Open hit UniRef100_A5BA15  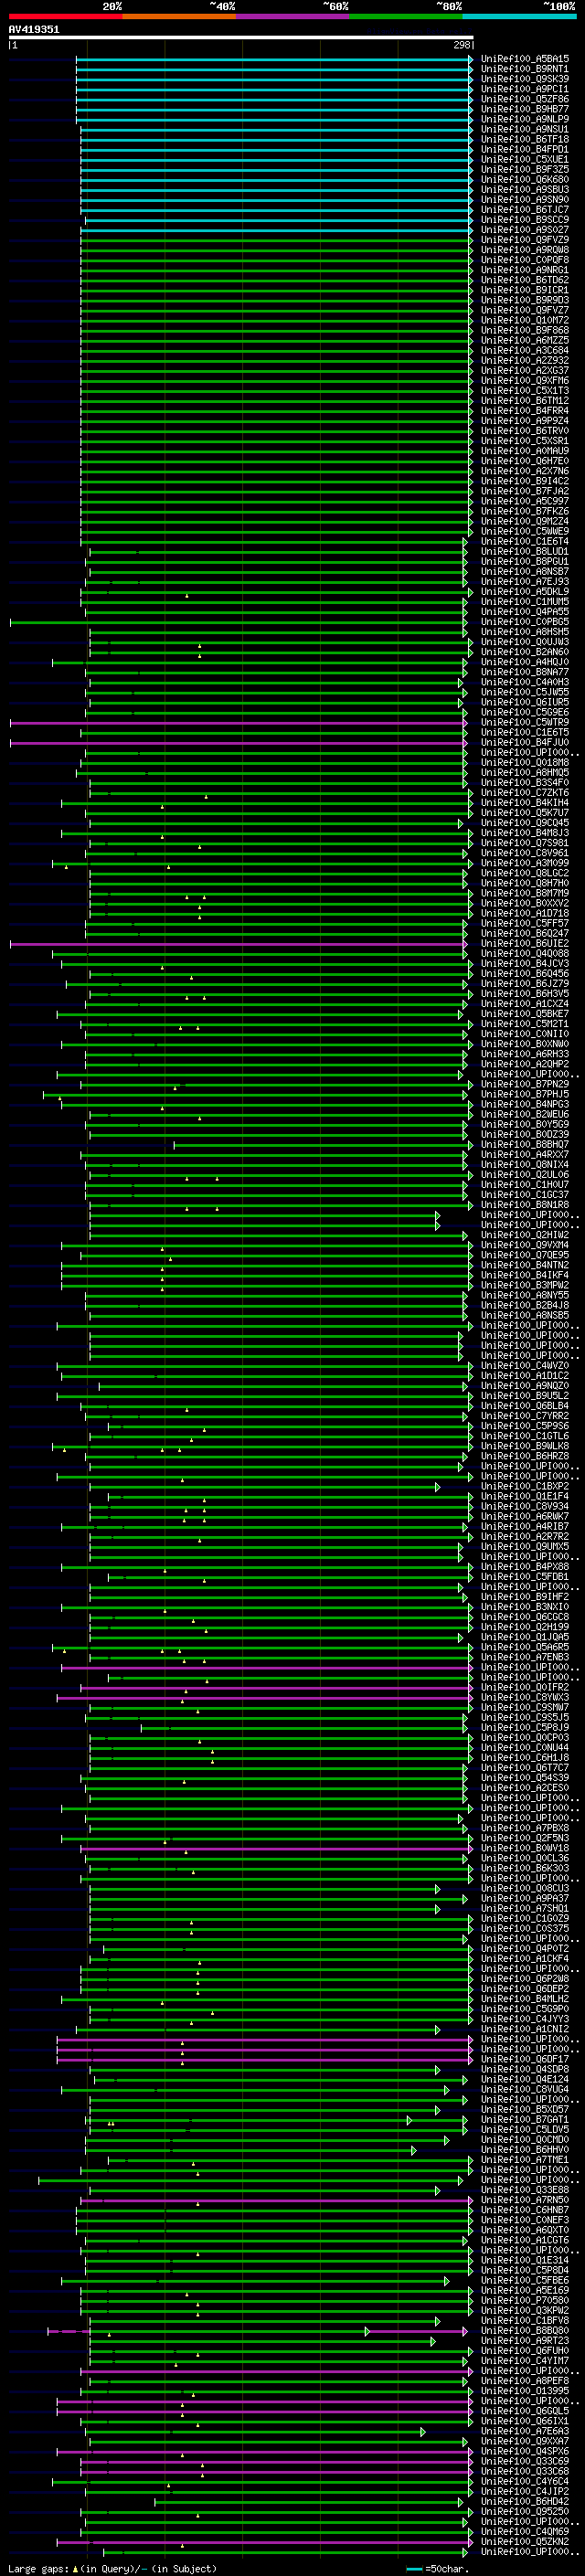pyautogui.click(x=525, y=59)
